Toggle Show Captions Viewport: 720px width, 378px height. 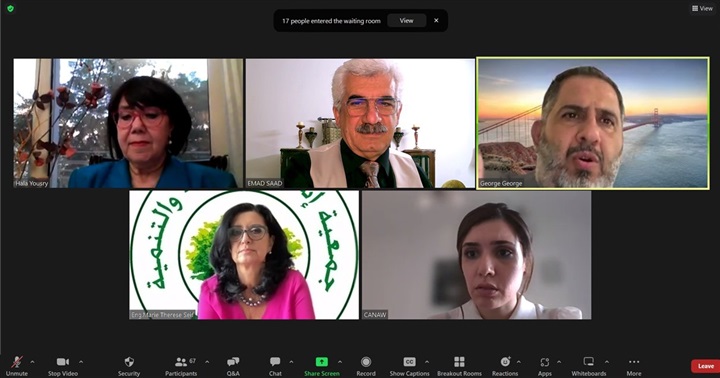pos(409,366)
